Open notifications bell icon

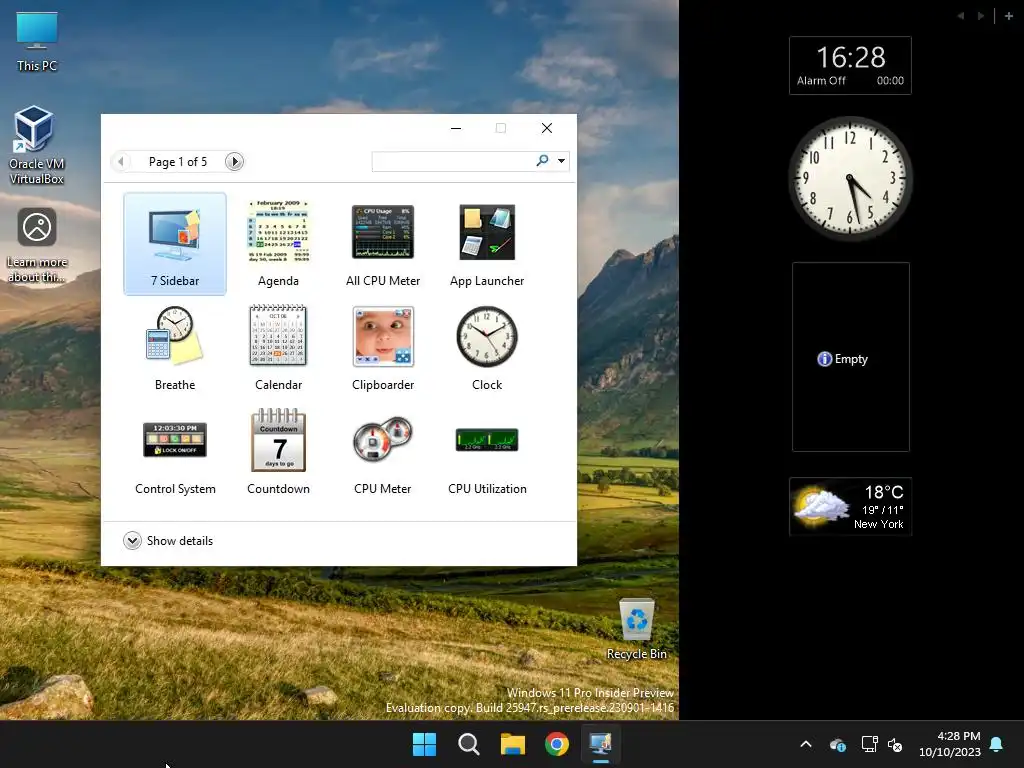tap(997, 744)
